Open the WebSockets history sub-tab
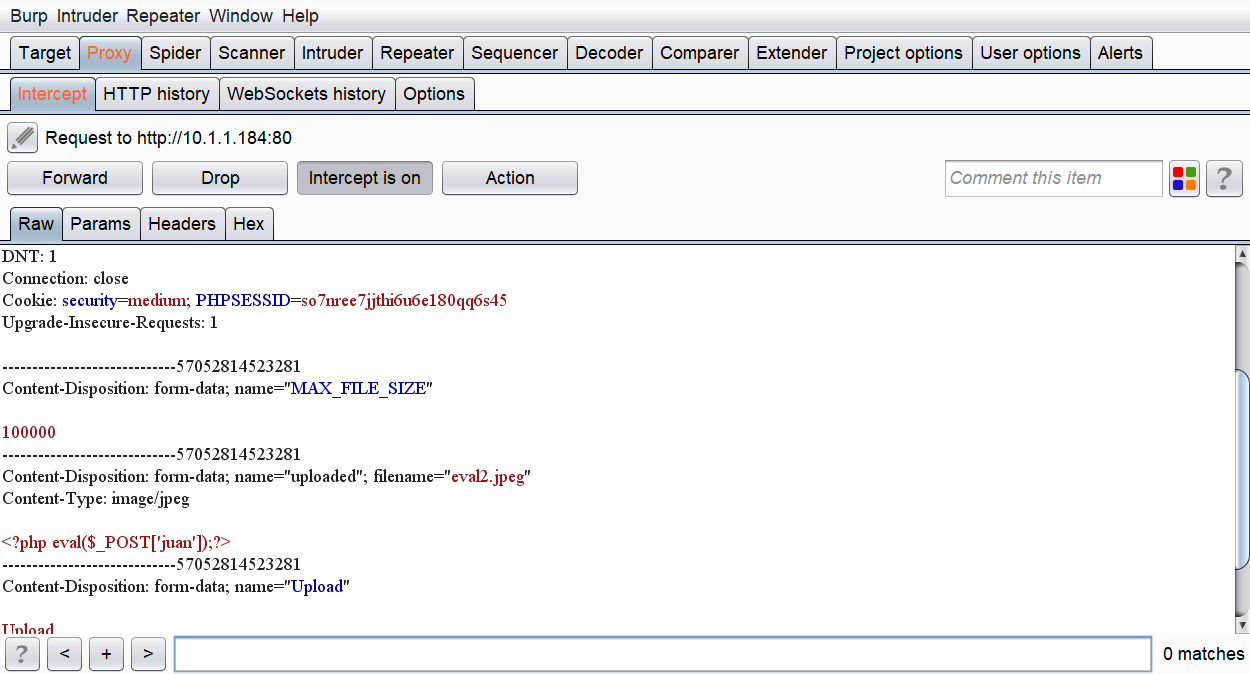The width and height of the screenshot is (1250, 674). (x=307, y=94)
